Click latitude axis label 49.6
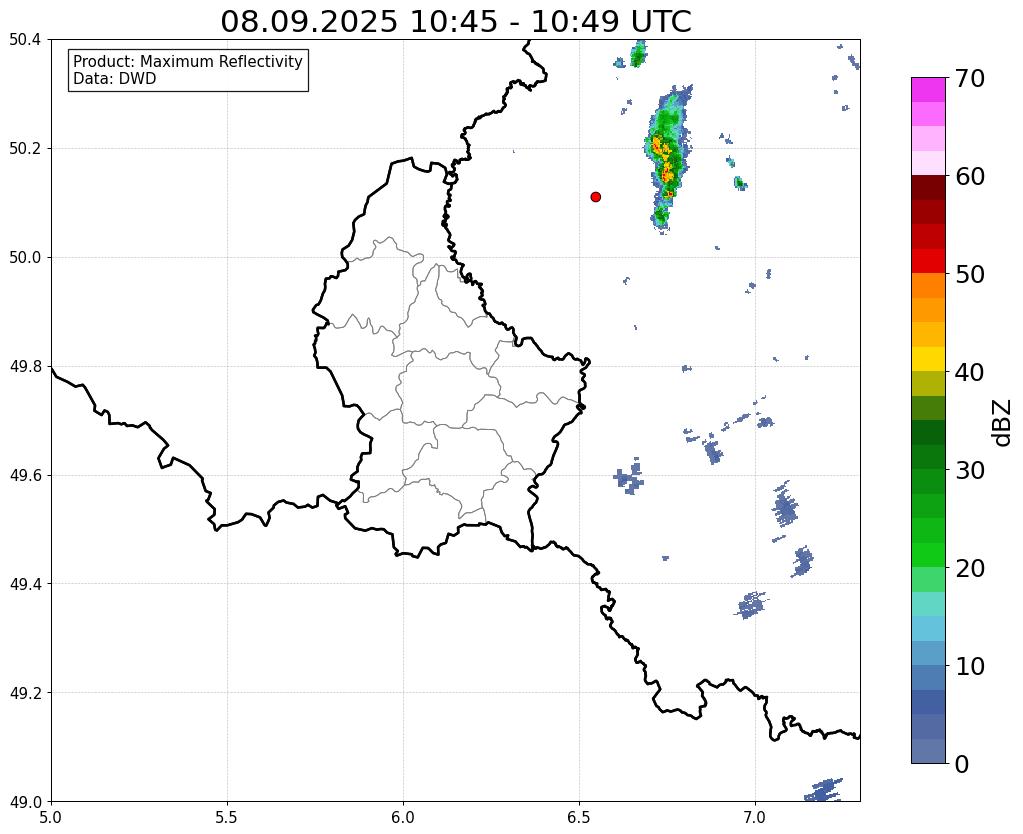 [25, 475]
